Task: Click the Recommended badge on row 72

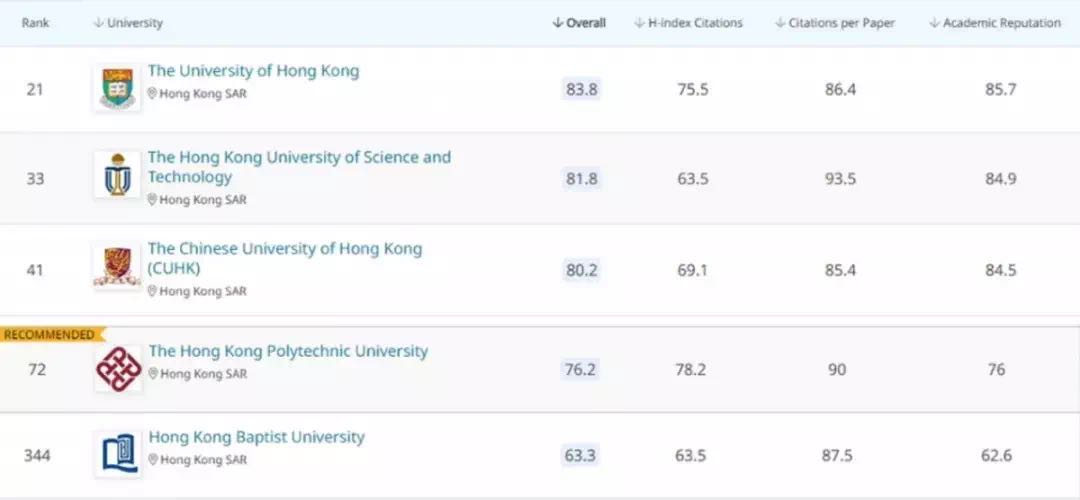Action: [x=49, y=334]
